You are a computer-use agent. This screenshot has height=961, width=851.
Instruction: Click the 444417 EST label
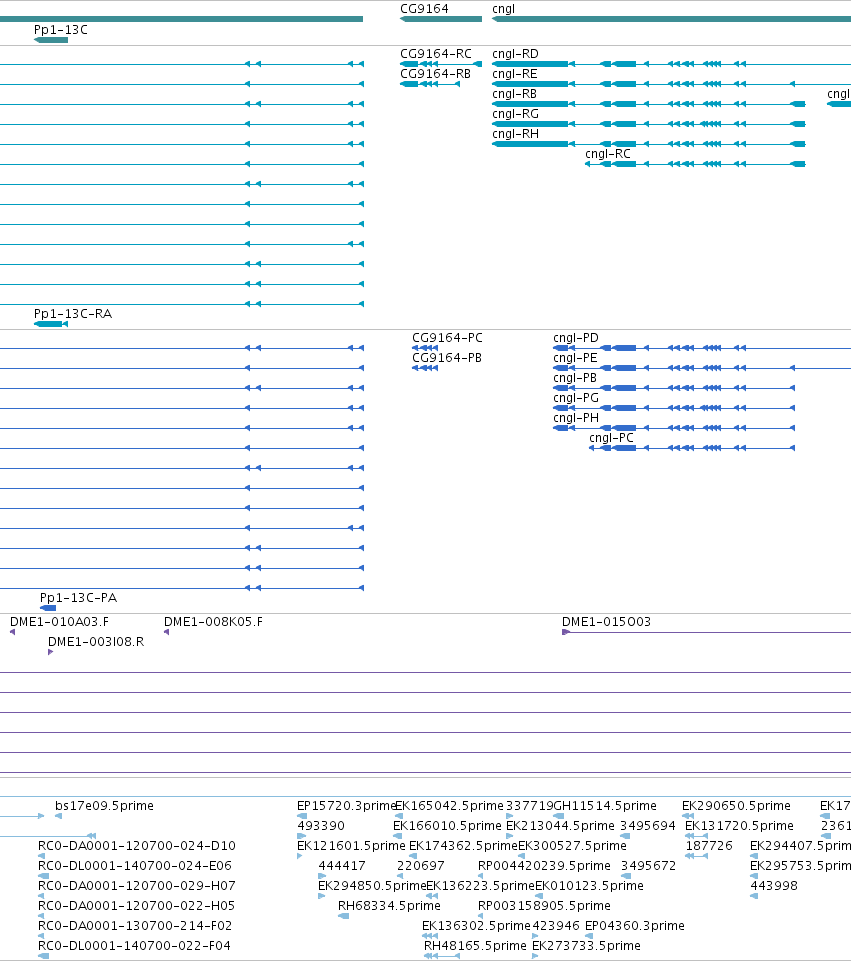click(x=342, y=865)
